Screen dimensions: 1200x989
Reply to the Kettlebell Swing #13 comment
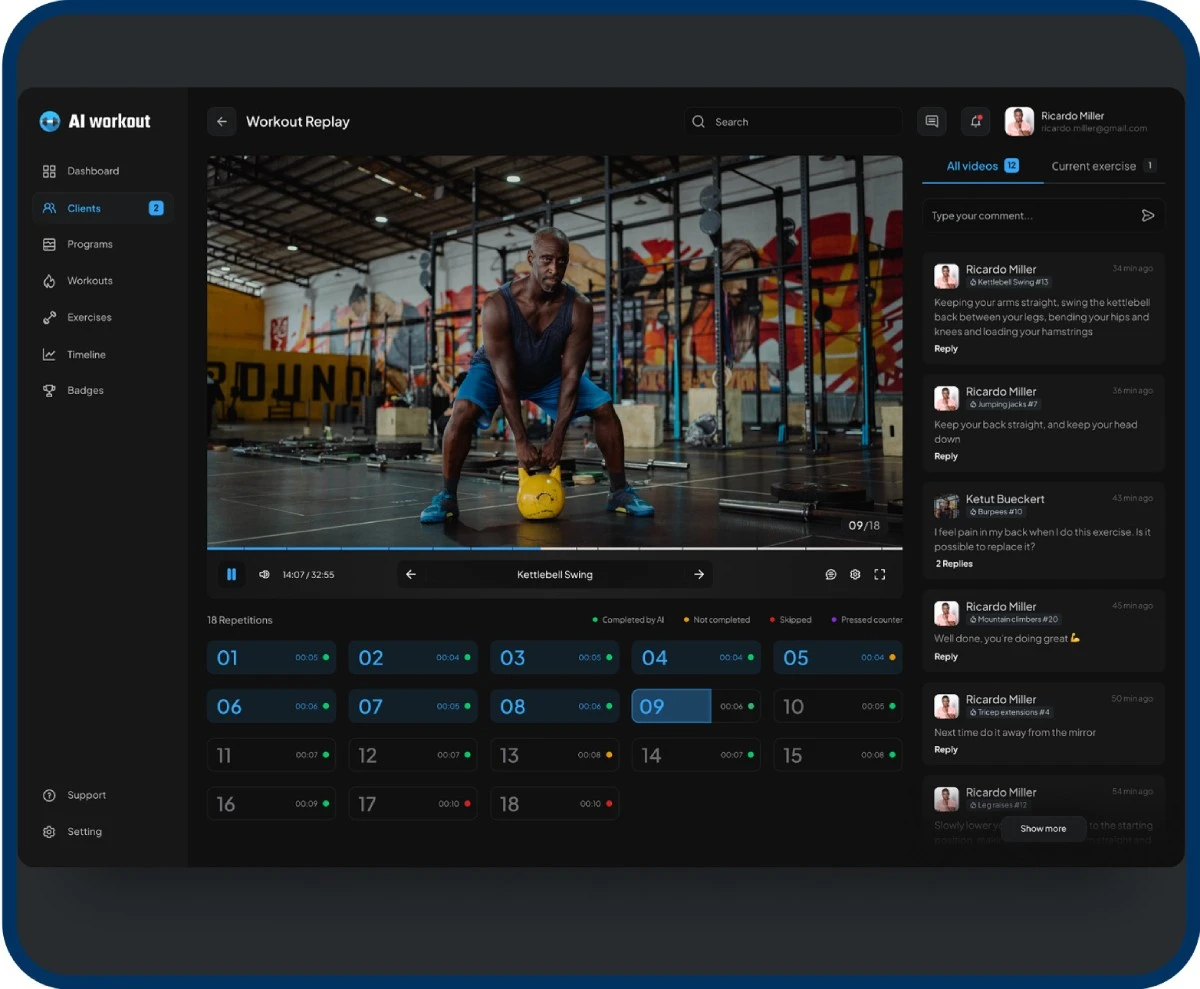[x=946, y=349]
